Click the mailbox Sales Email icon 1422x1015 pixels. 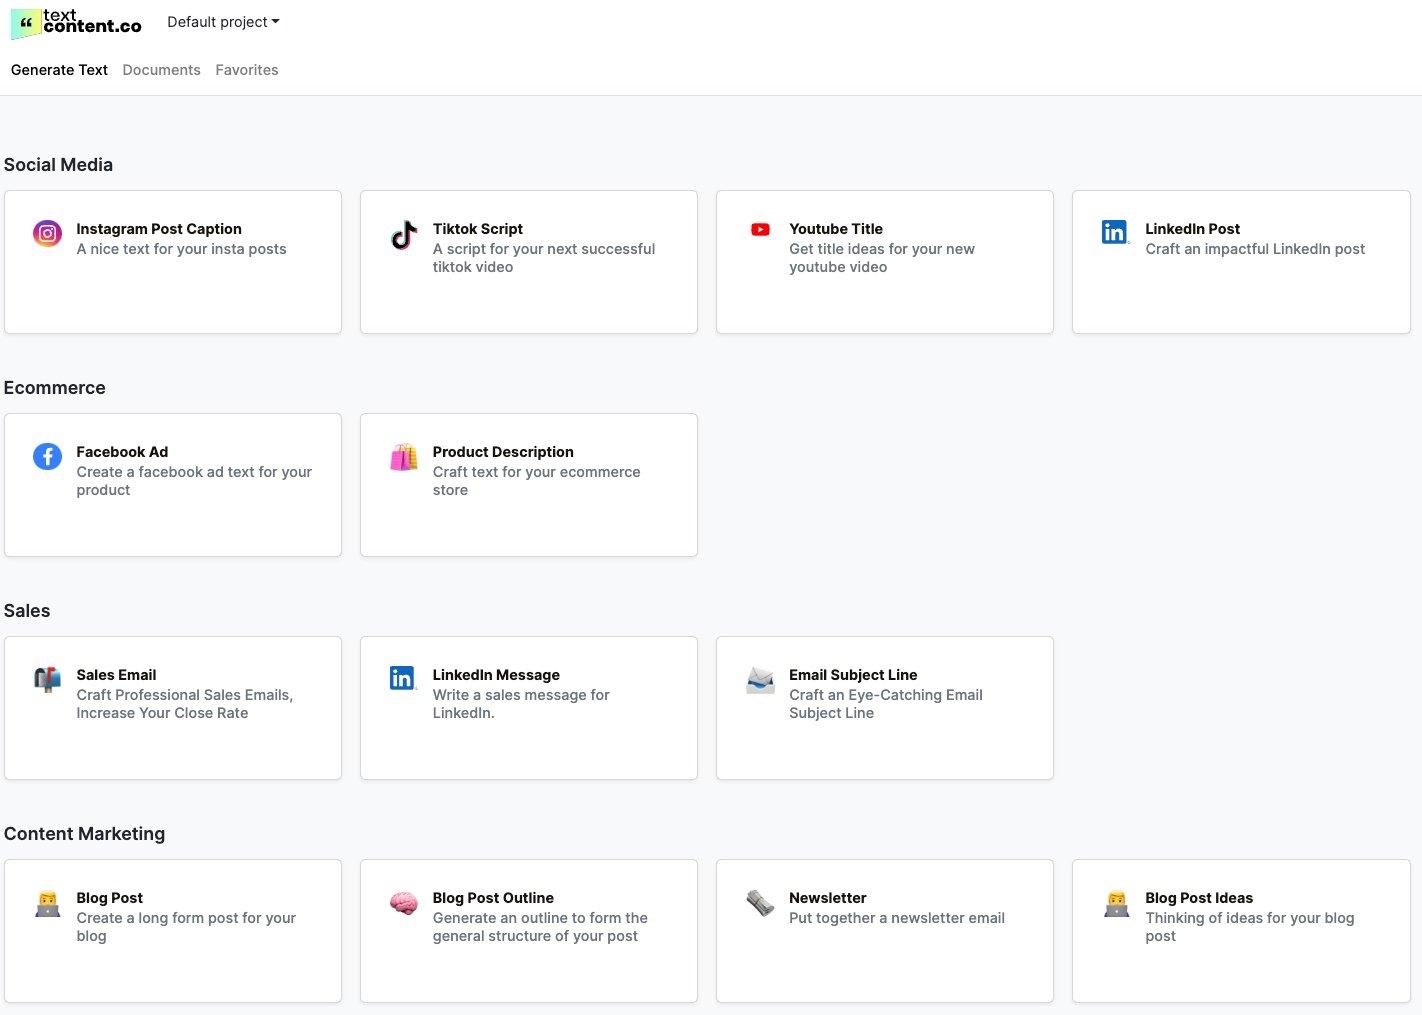pos(47,680)
